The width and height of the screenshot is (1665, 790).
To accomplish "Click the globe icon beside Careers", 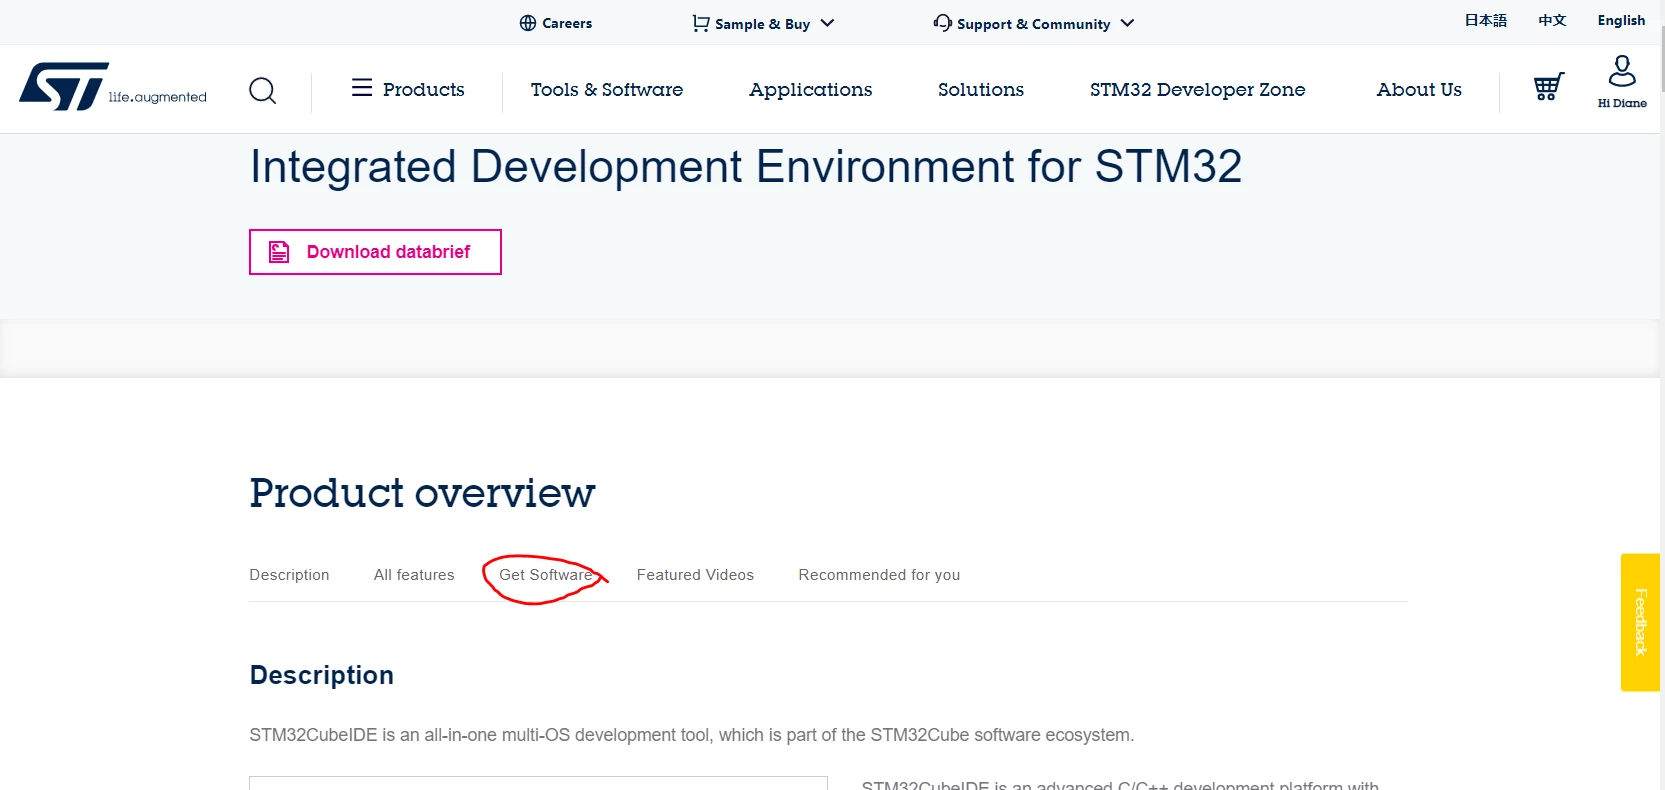I will tap(528, 23).
